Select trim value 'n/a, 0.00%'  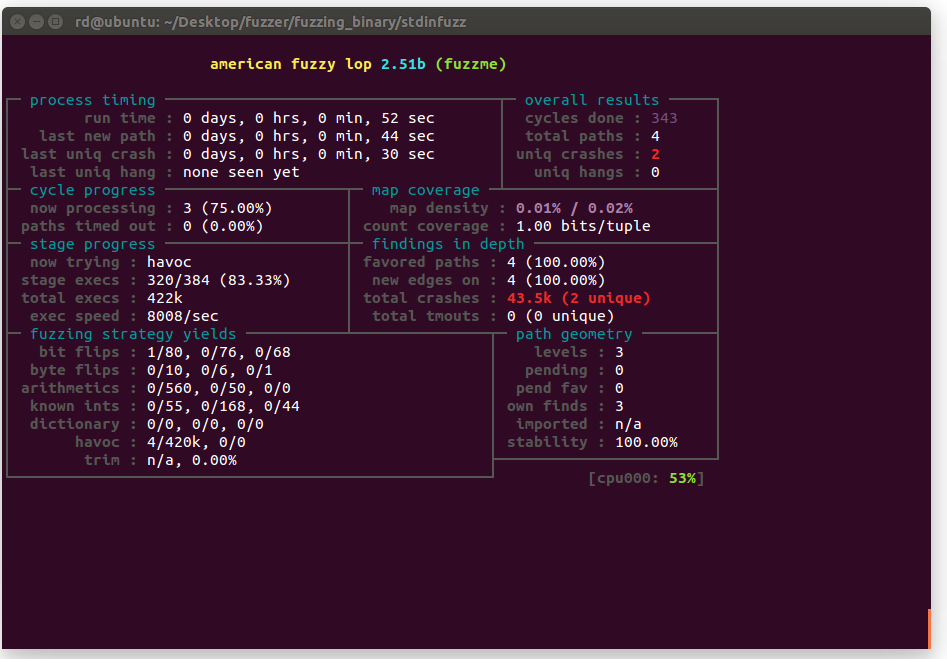click(x=191, y=461)
